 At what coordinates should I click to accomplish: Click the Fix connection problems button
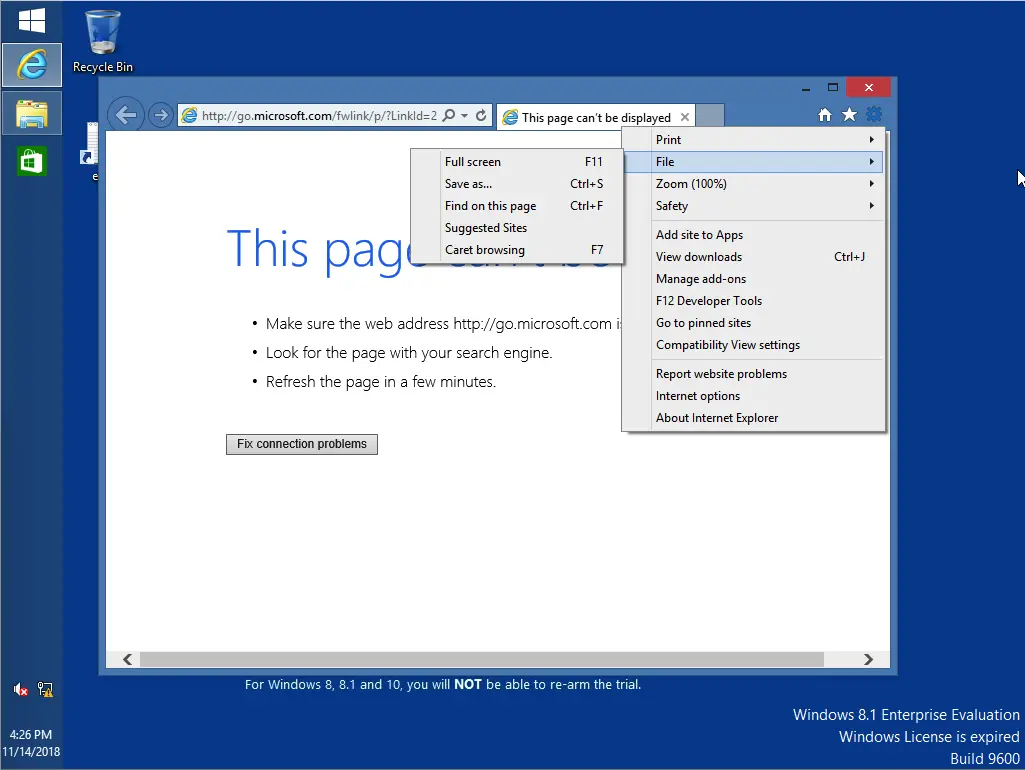pos(301,444)
